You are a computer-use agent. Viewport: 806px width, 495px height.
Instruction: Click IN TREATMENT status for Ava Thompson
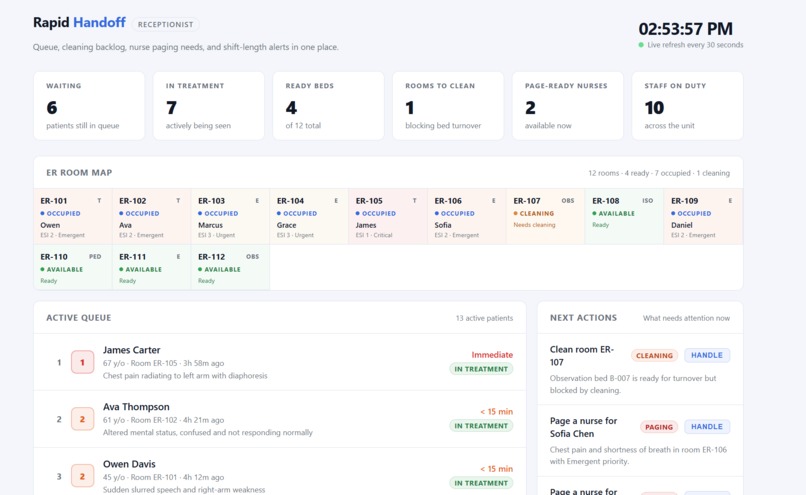[481, 426]
